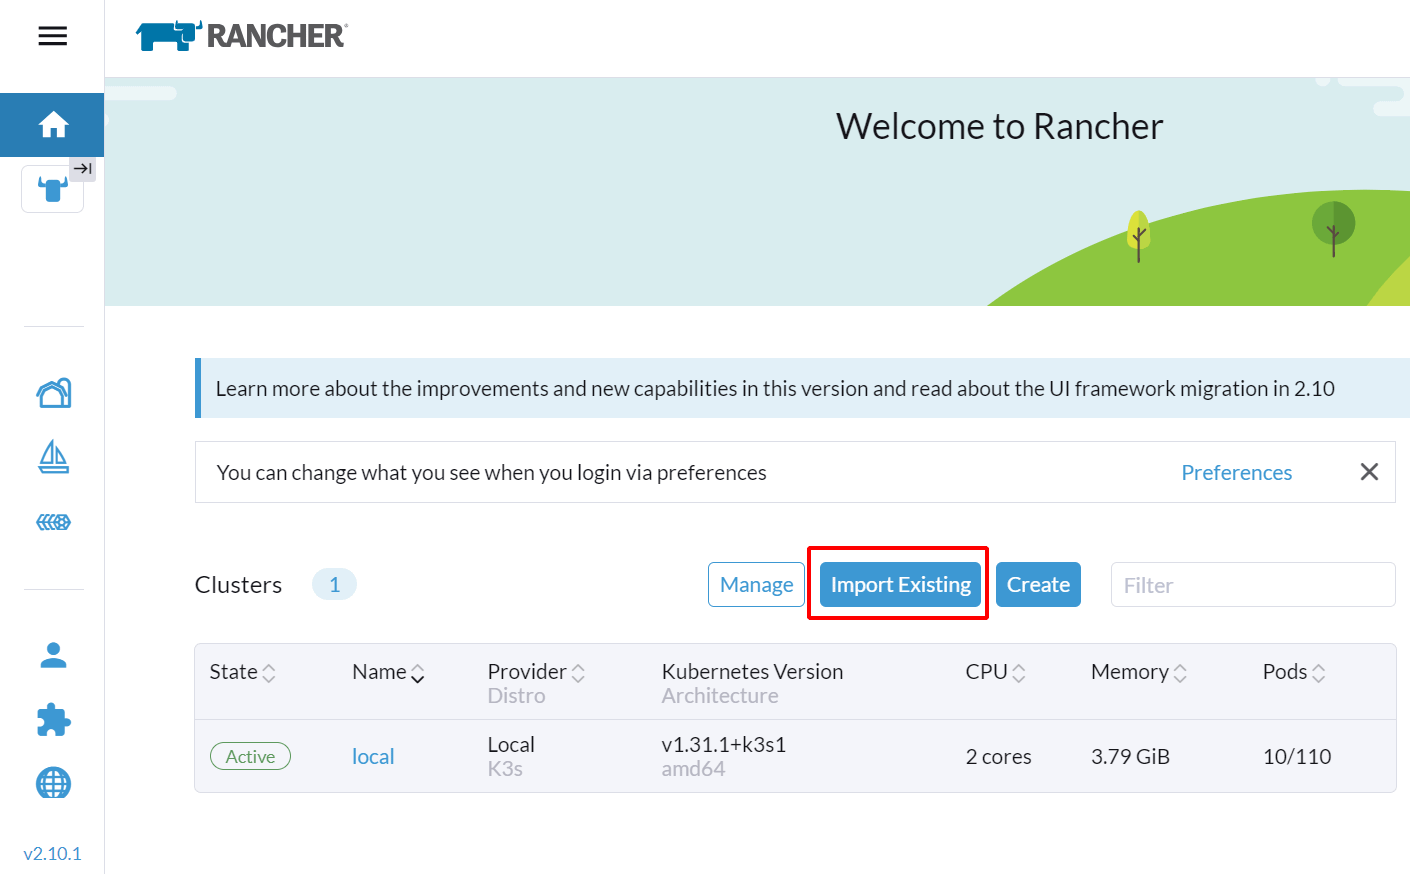Click the v1.31.1+k3s1 version cell
This screenshot has height=874, width=1410.
point(724,745)
